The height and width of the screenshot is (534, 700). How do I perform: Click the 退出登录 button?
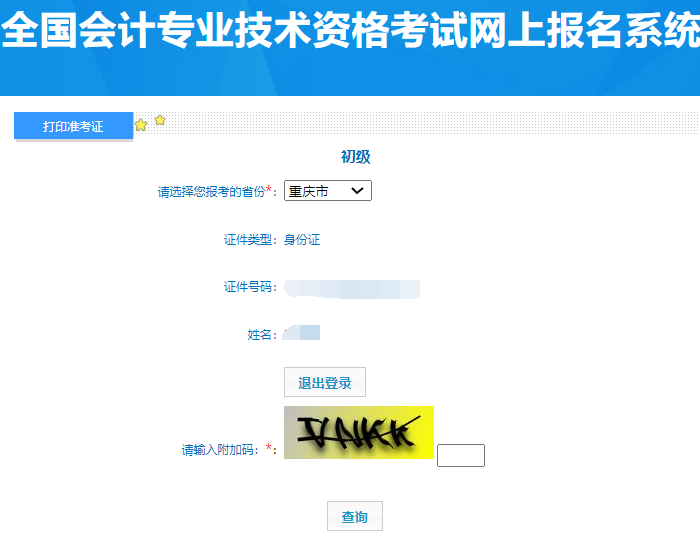325,382
